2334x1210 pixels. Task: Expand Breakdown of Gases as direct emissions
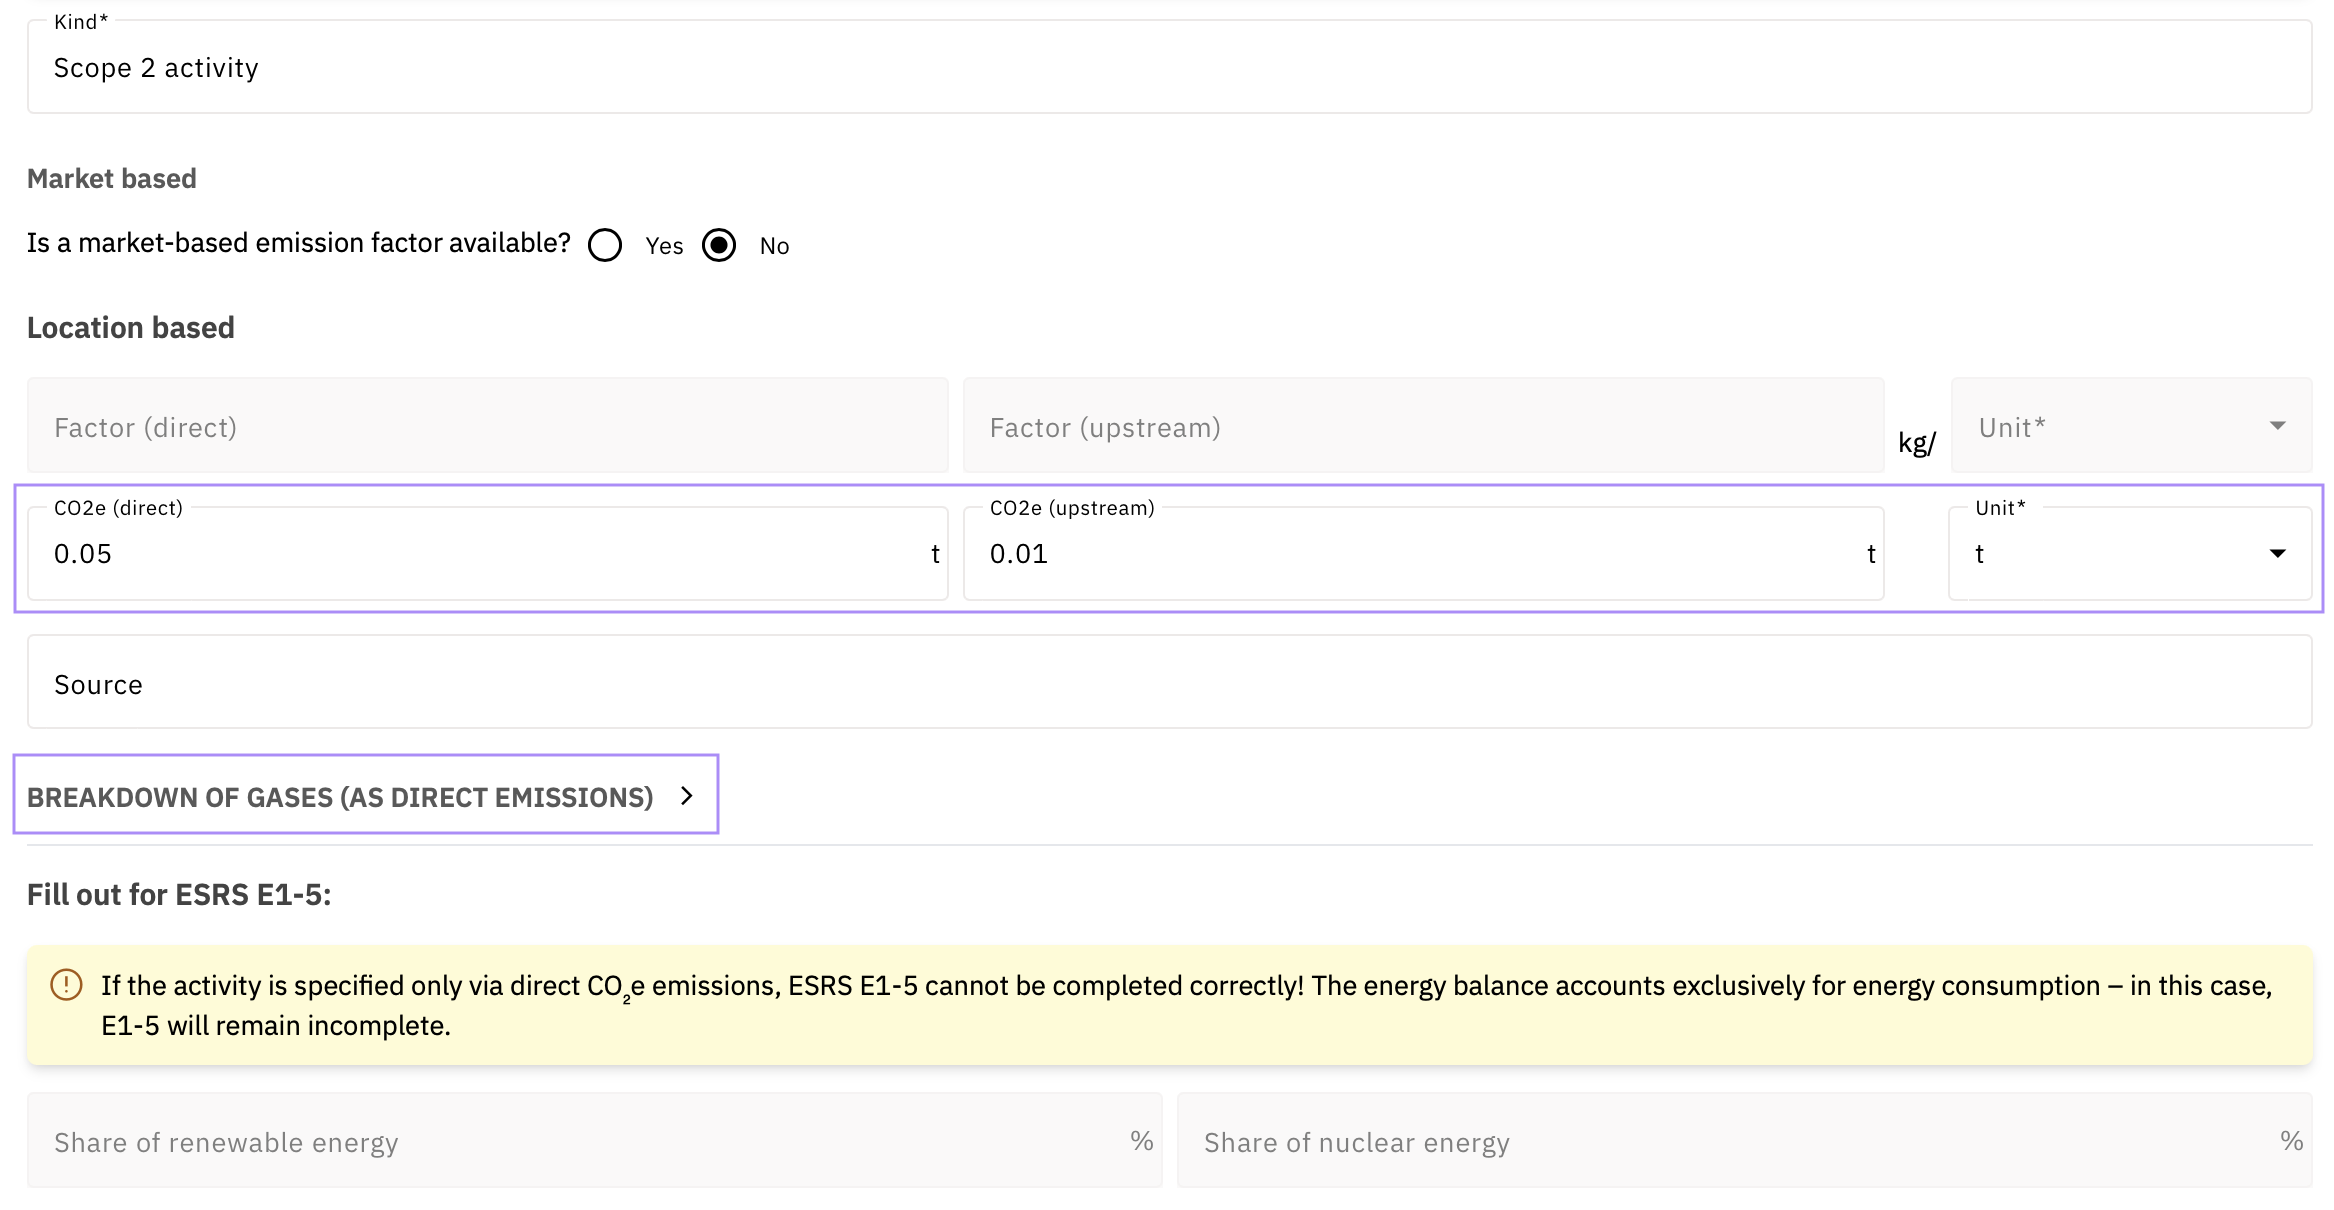[340, 797]
